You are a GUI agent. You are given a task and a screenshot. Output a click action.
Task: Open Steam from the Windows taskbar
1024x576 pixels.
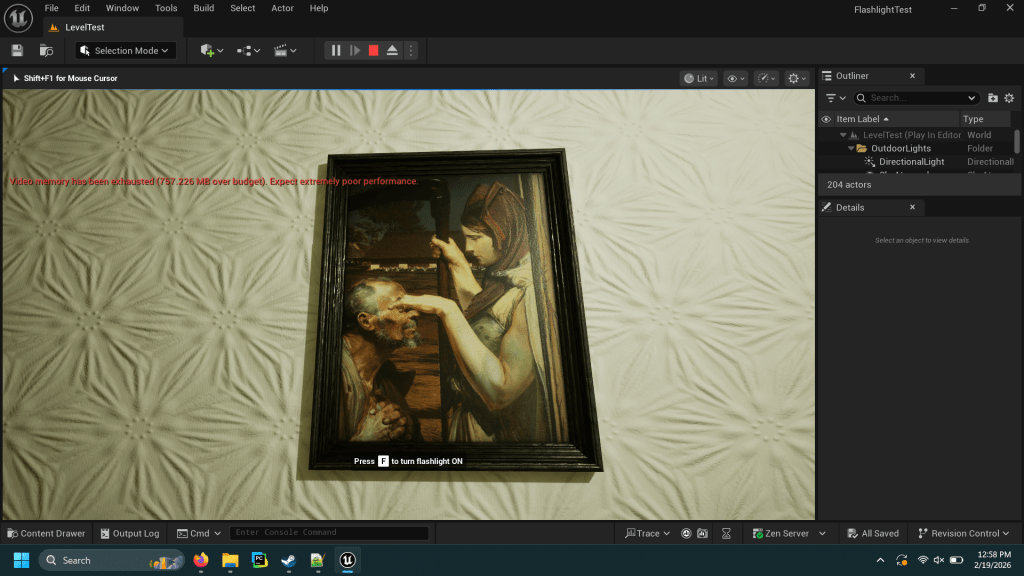coord(288,560)
